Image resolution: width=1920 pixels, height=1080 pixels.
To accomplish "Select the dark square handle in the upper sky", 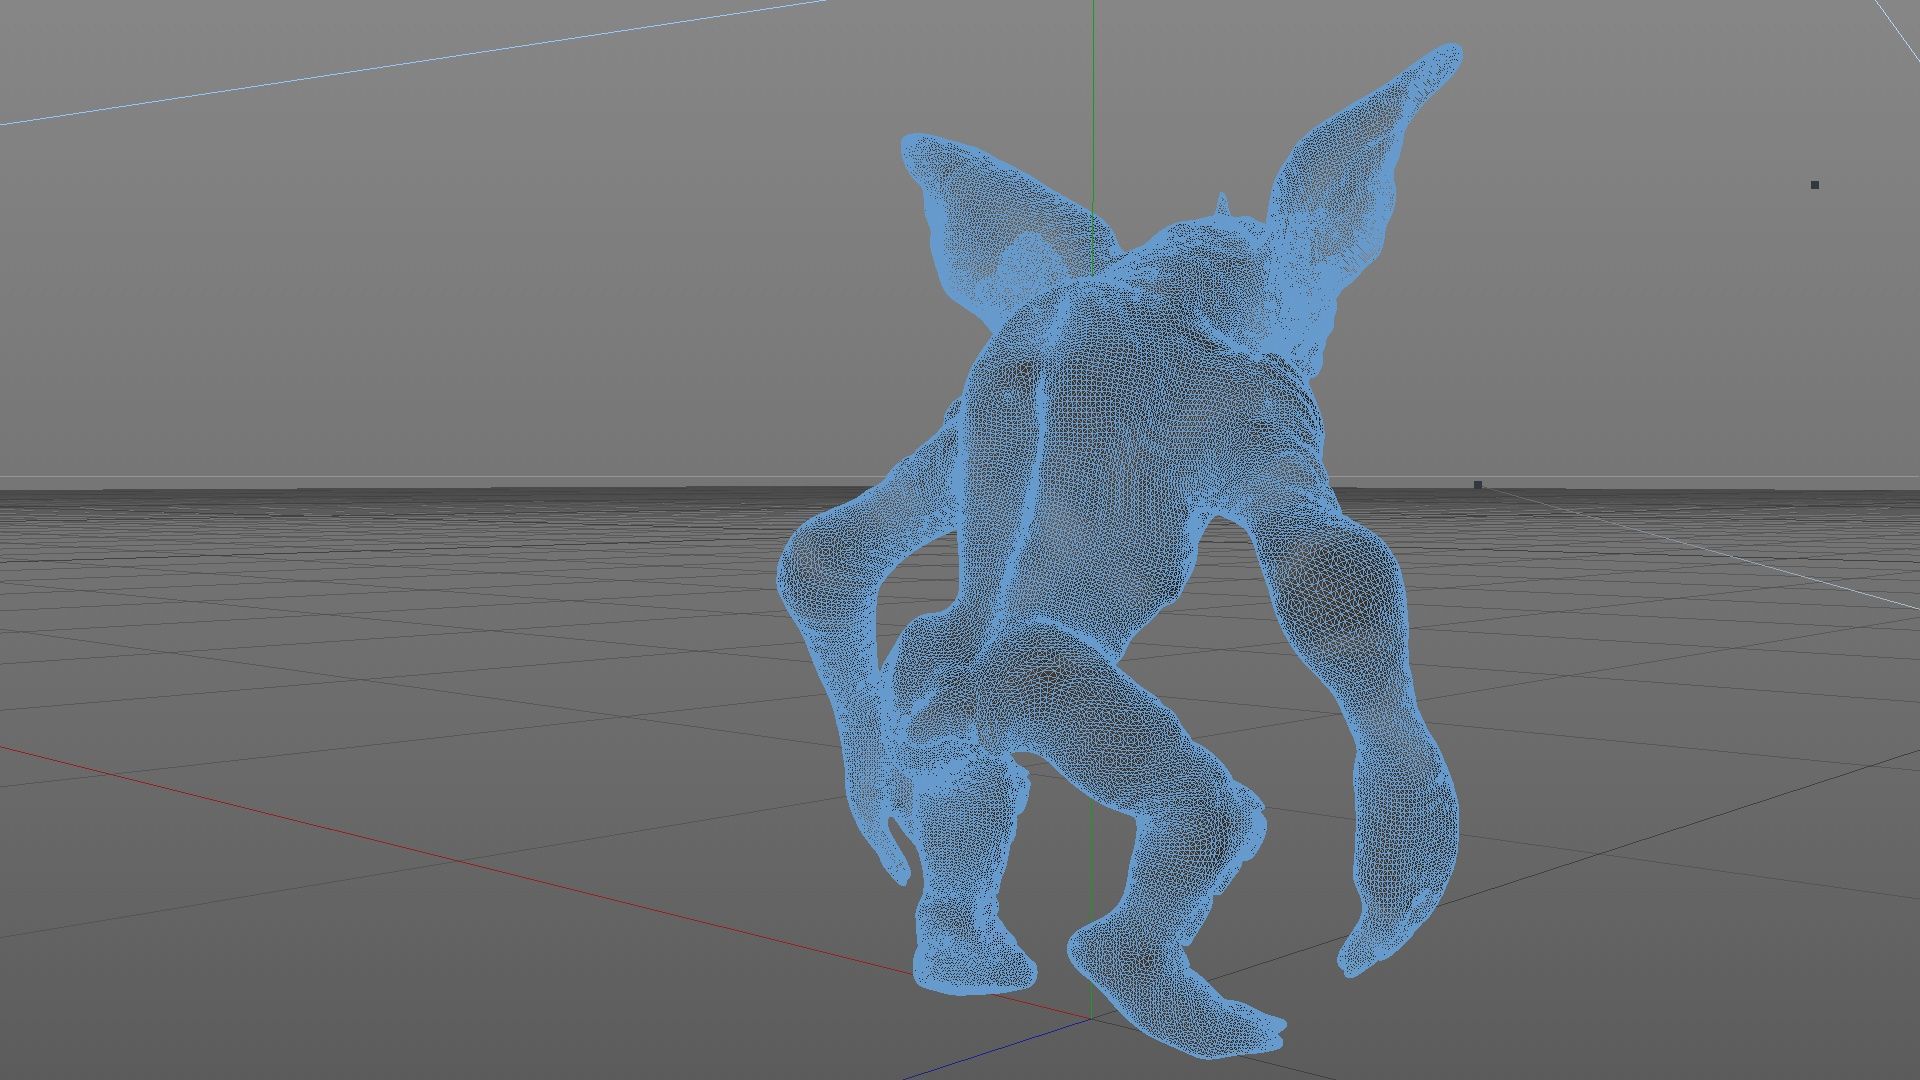I will [x=1815, y=185].
